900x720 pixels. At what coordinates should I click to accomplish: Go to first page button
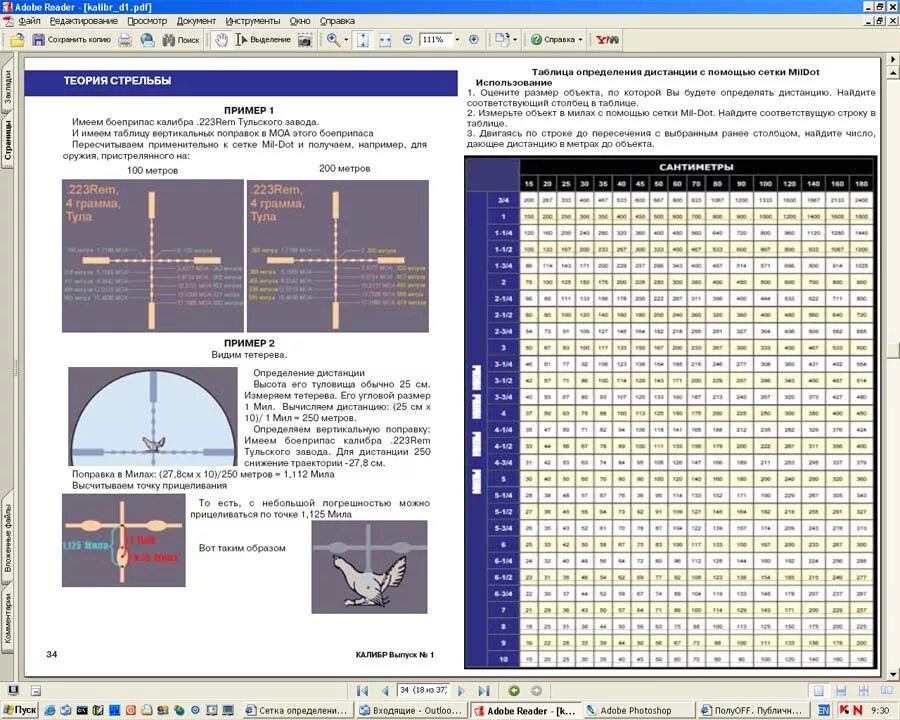coord(362,691)
